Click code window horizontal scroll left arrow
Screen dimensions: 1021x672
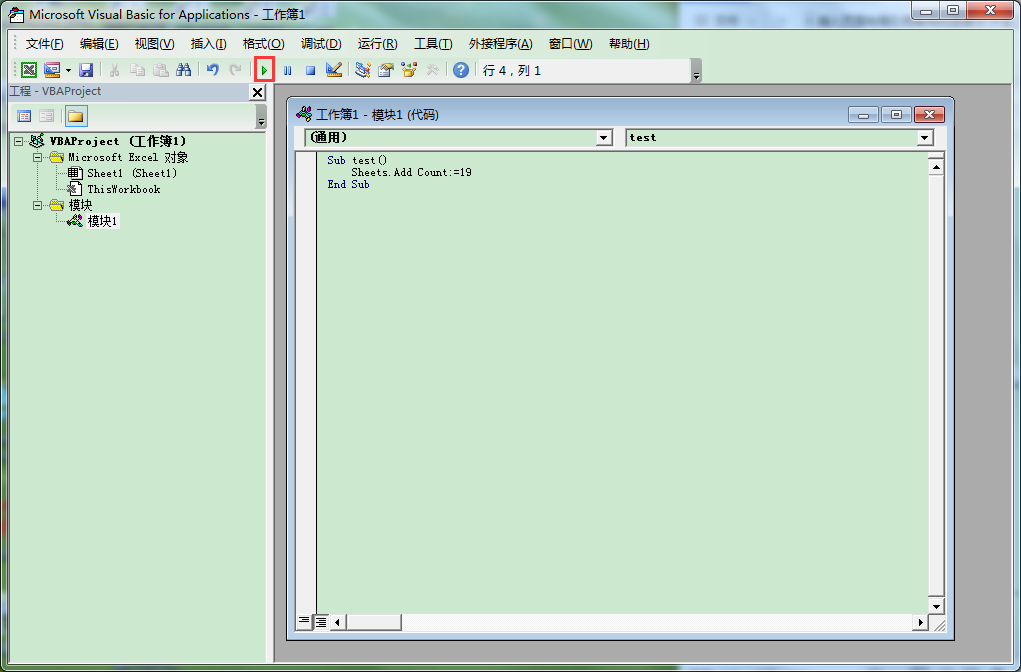pos(337,623)
